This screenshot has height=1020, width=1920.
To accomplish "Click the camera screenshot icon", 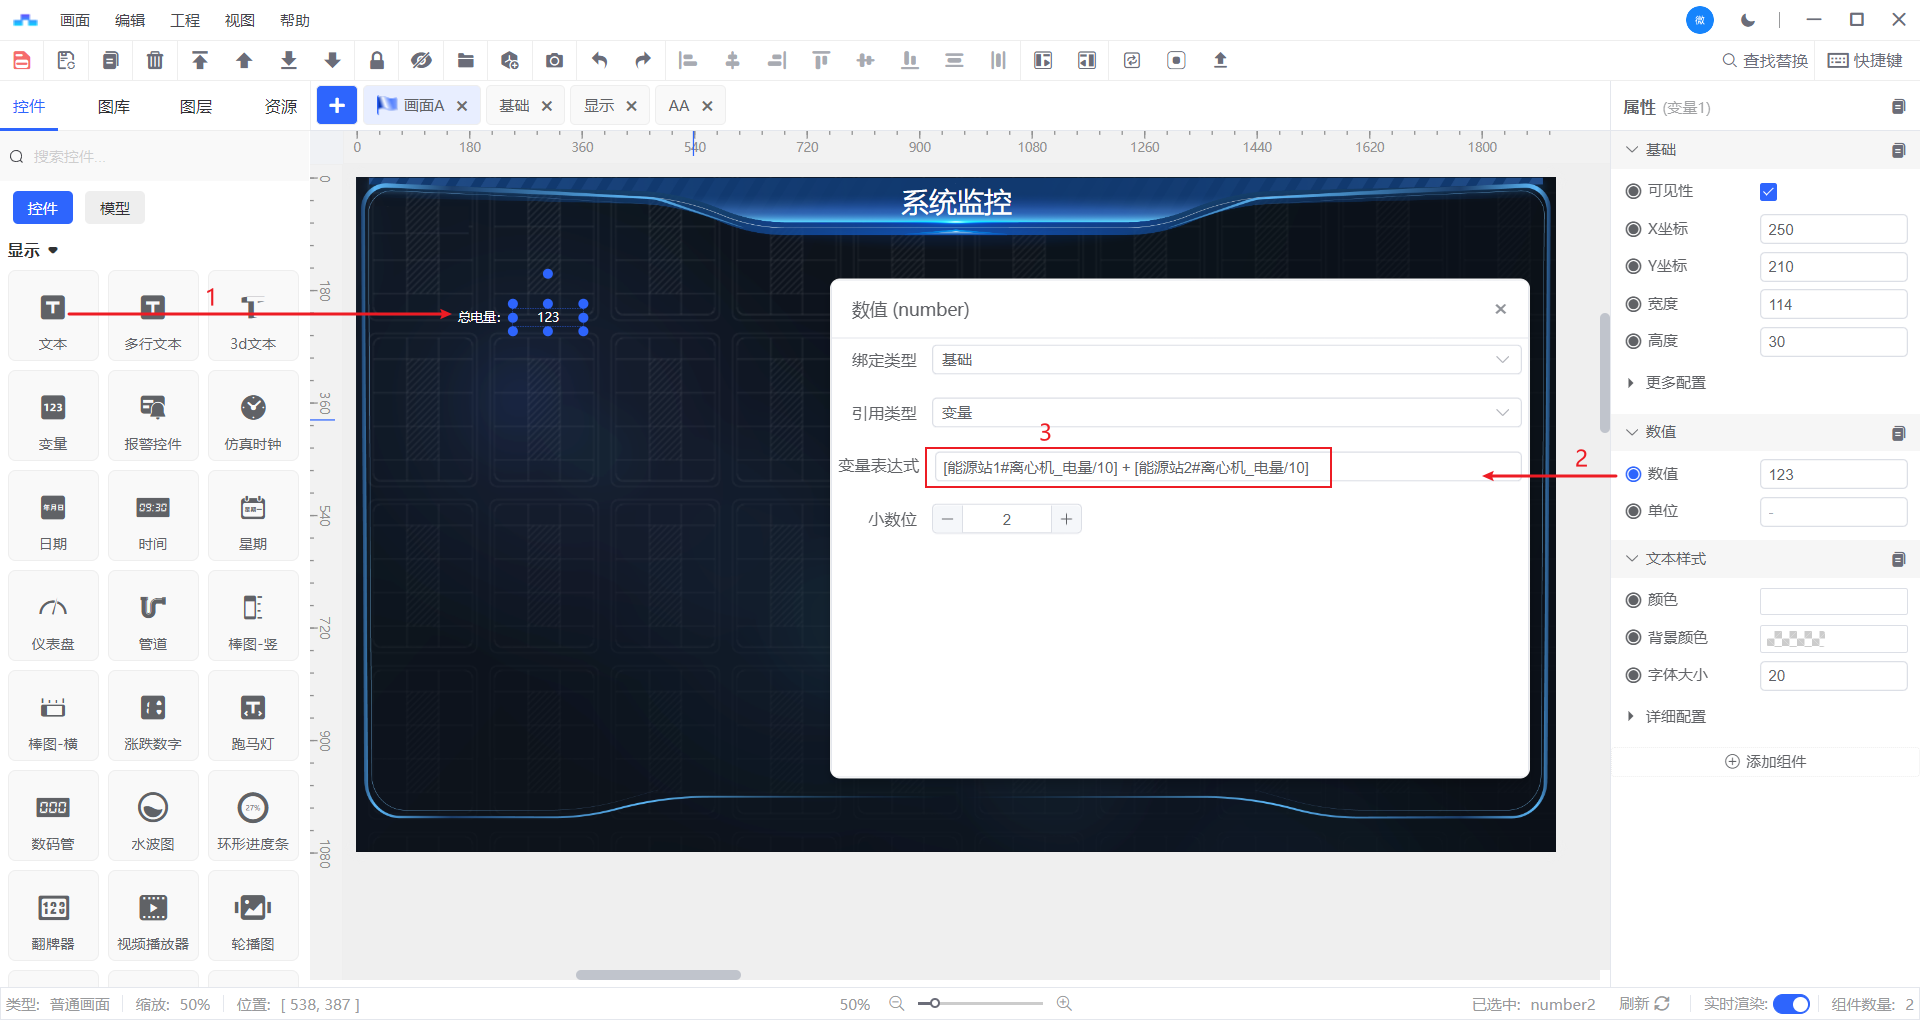I will pyautogui.click(x=554, y=61).
